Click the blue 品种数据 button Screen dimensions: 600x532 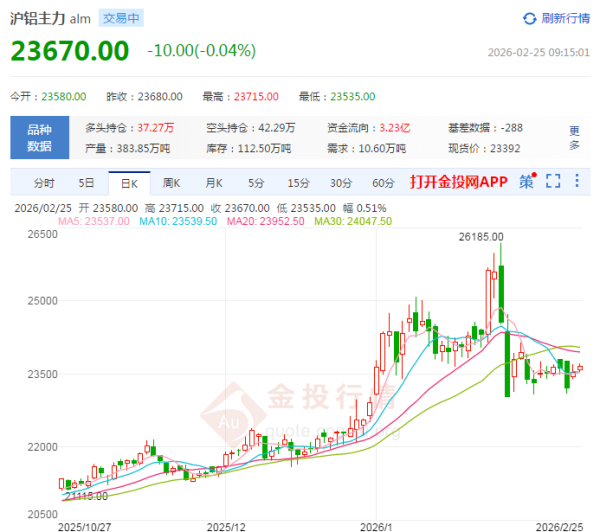coord(40,137)
